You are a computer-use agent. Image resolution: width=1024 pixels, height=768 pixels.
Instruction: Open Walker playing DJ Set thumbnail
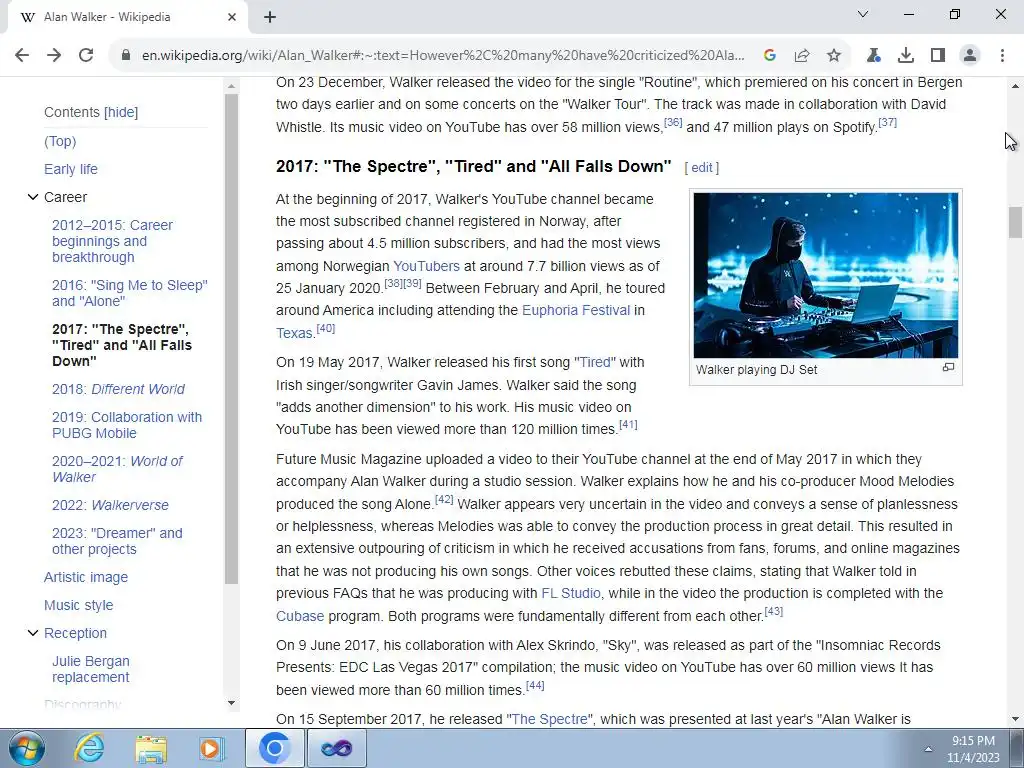click(825, 275)
